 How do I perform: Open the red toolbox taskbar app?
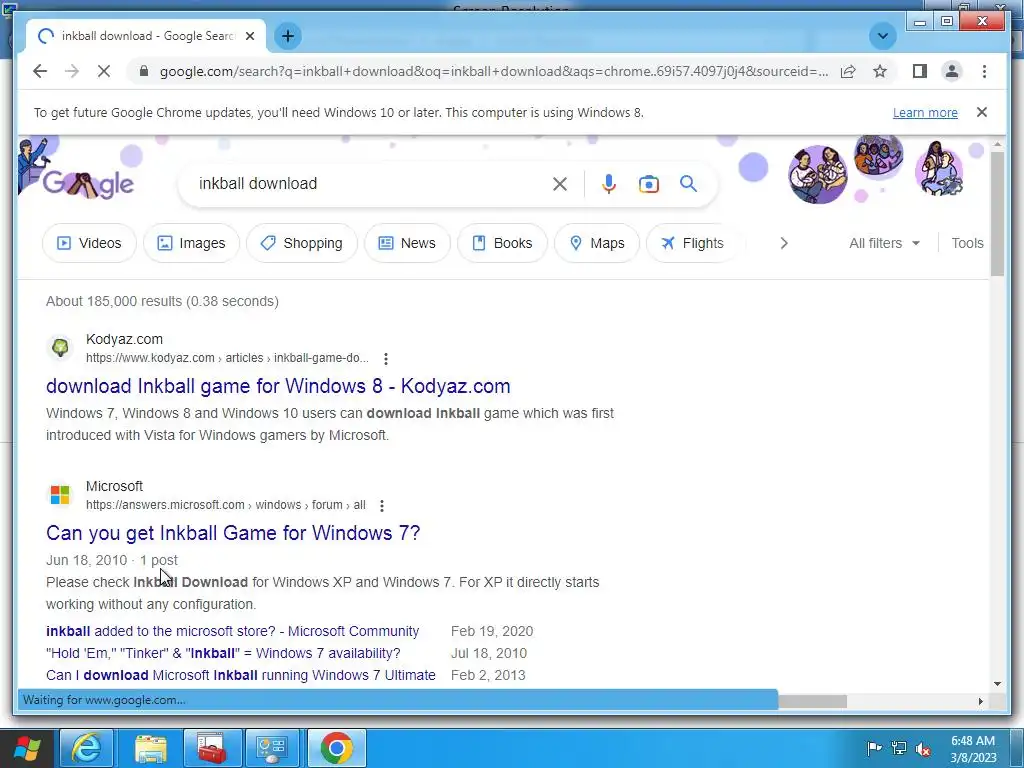click(x=213, y=748)
